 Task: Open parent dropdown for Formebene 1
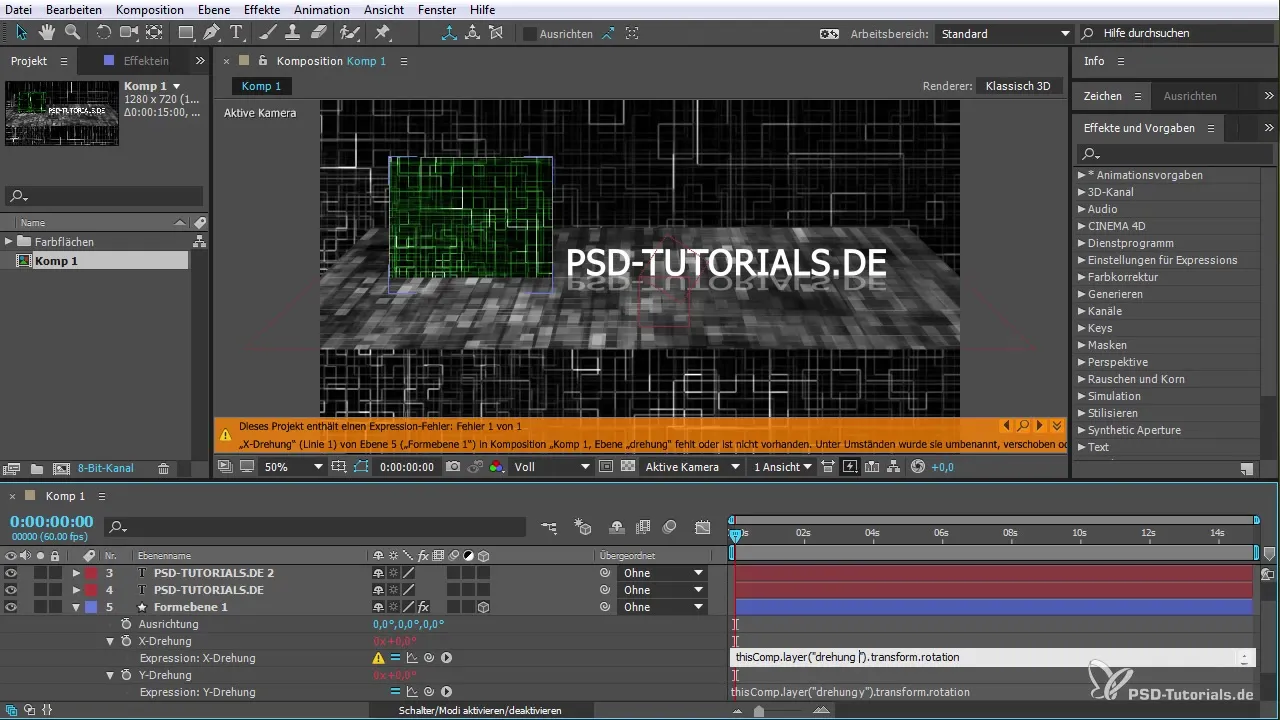tap(664, 607)
